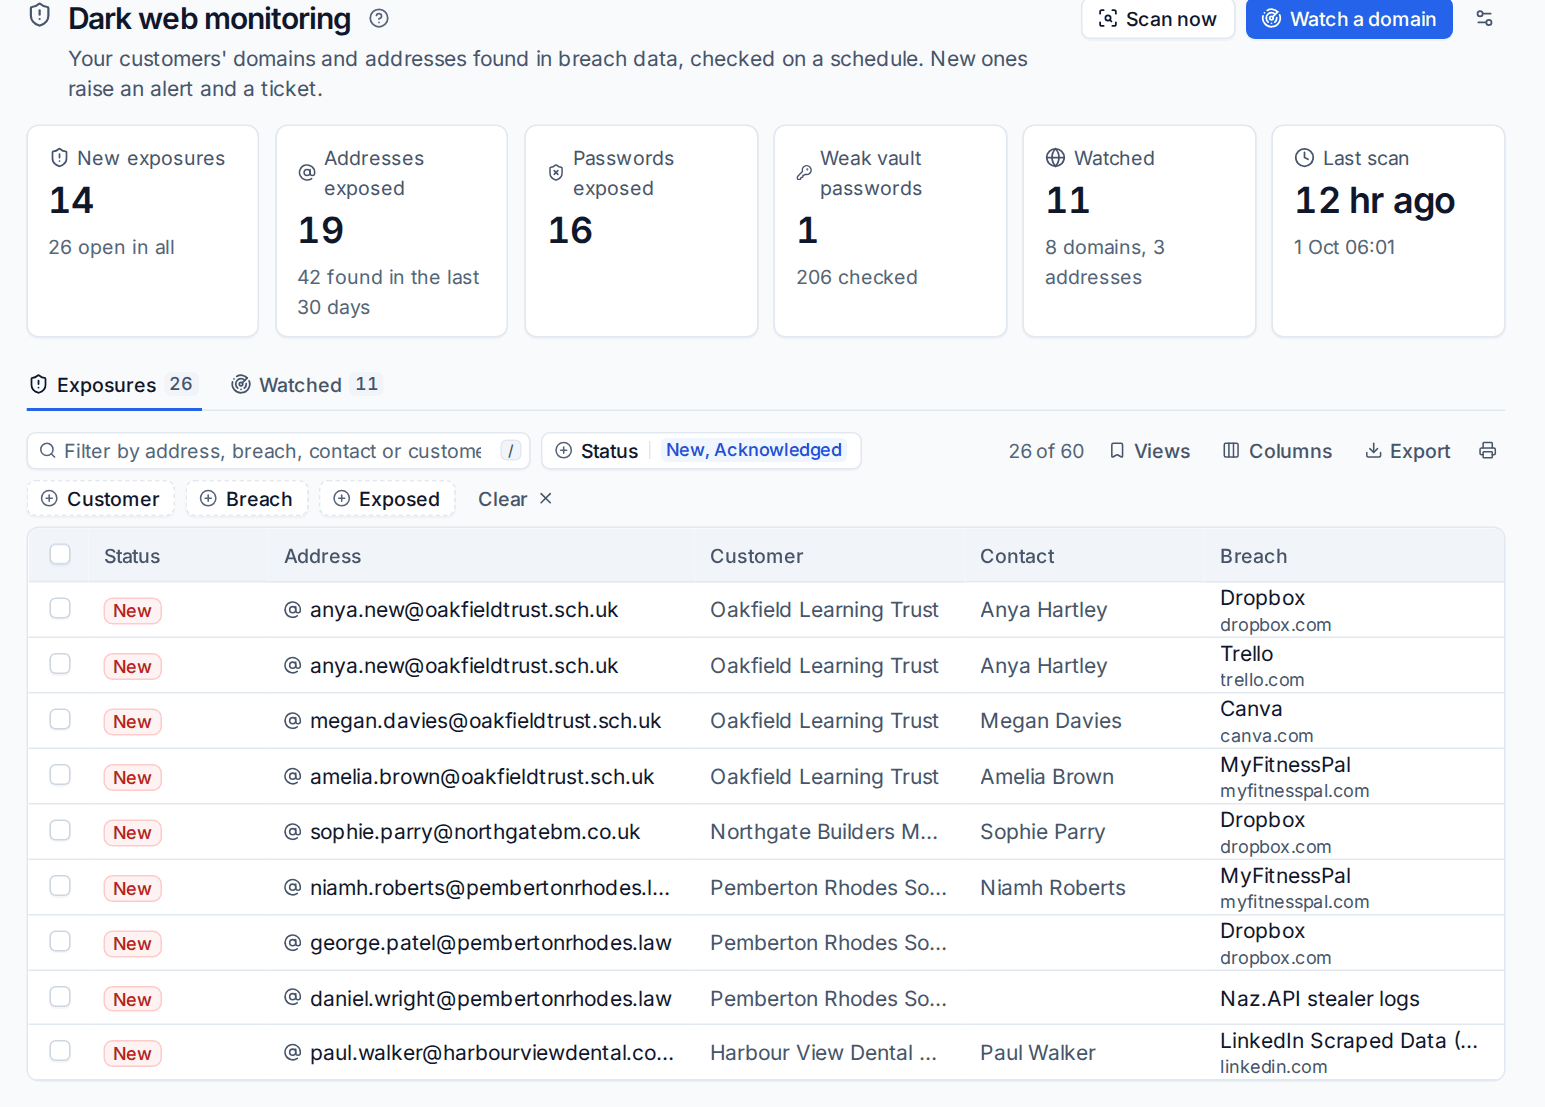Click the globe icon in the Watched card
The height and width of the screenshot is (1107, 1545).
1055,158
